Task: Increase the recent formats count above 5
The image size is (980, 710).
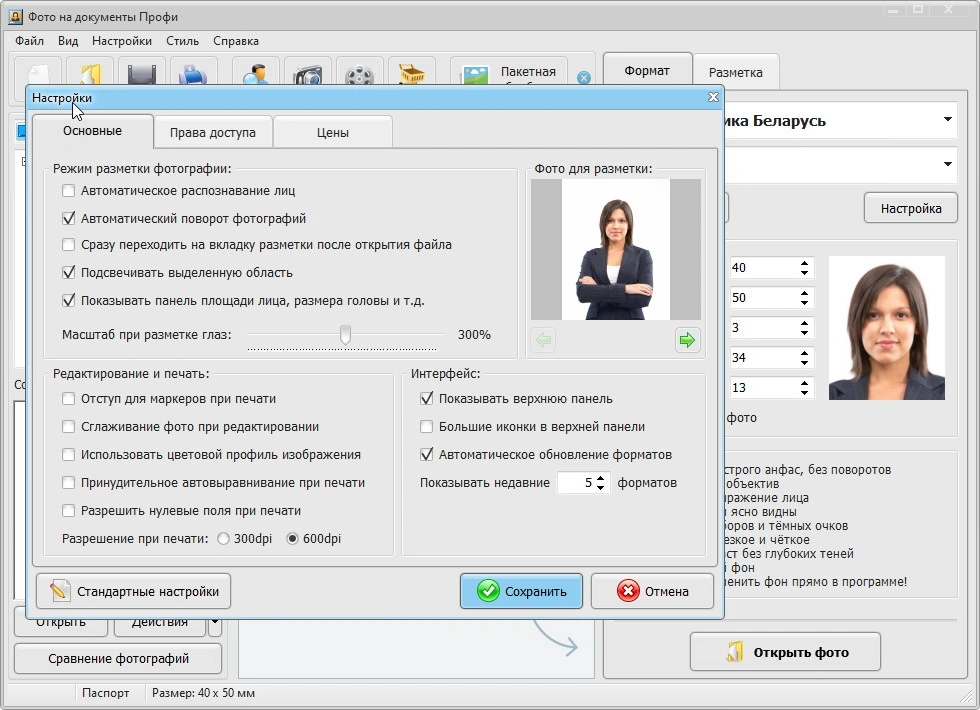Action: 601,479
